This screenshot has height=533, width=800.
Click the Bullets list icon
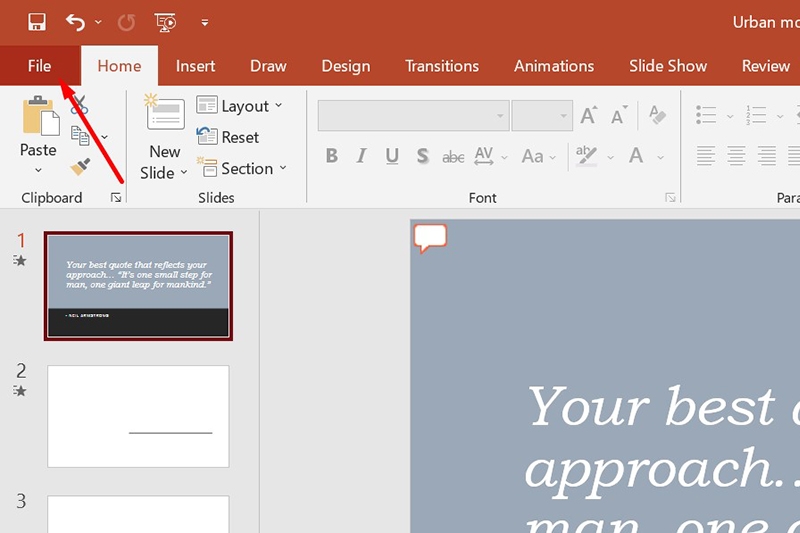(706, 115)
